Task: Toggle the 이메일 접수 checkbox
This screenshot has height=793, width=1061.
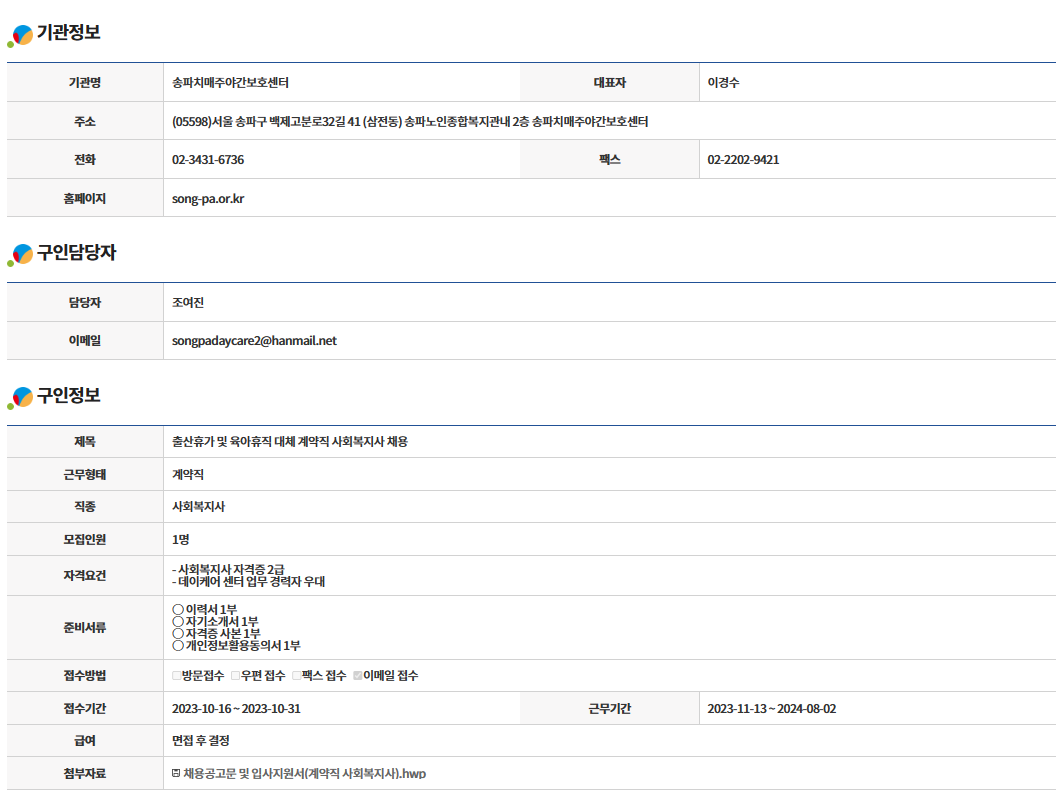Action: point(358,676)
